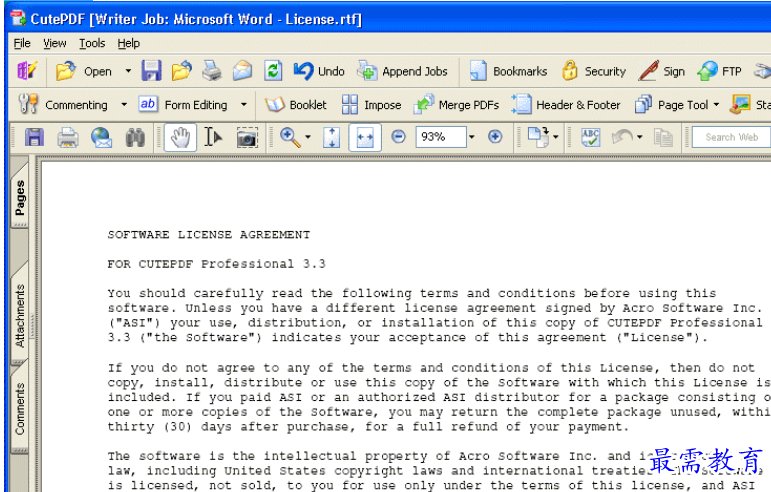Click the zoom in plus button
This screenshot has width=771, height=492.
(495, 137)
